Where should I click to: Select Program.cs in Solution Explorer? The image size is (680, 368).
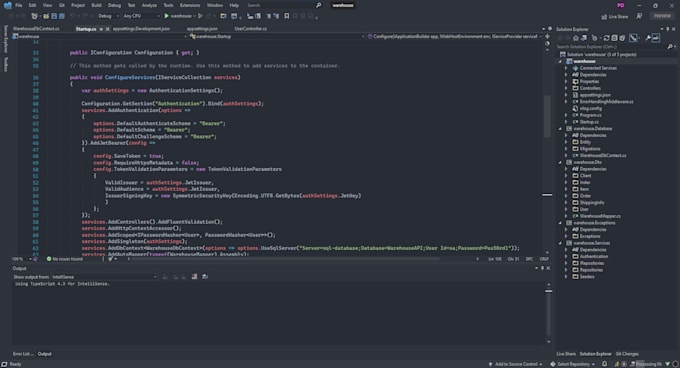pos(590,115)
